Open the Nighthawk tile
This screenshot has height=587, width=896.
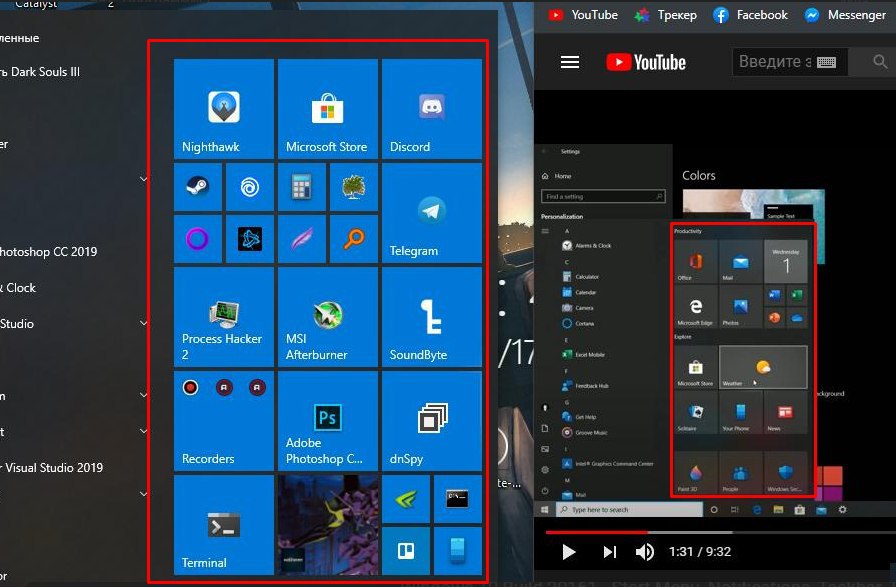point(223,109)
